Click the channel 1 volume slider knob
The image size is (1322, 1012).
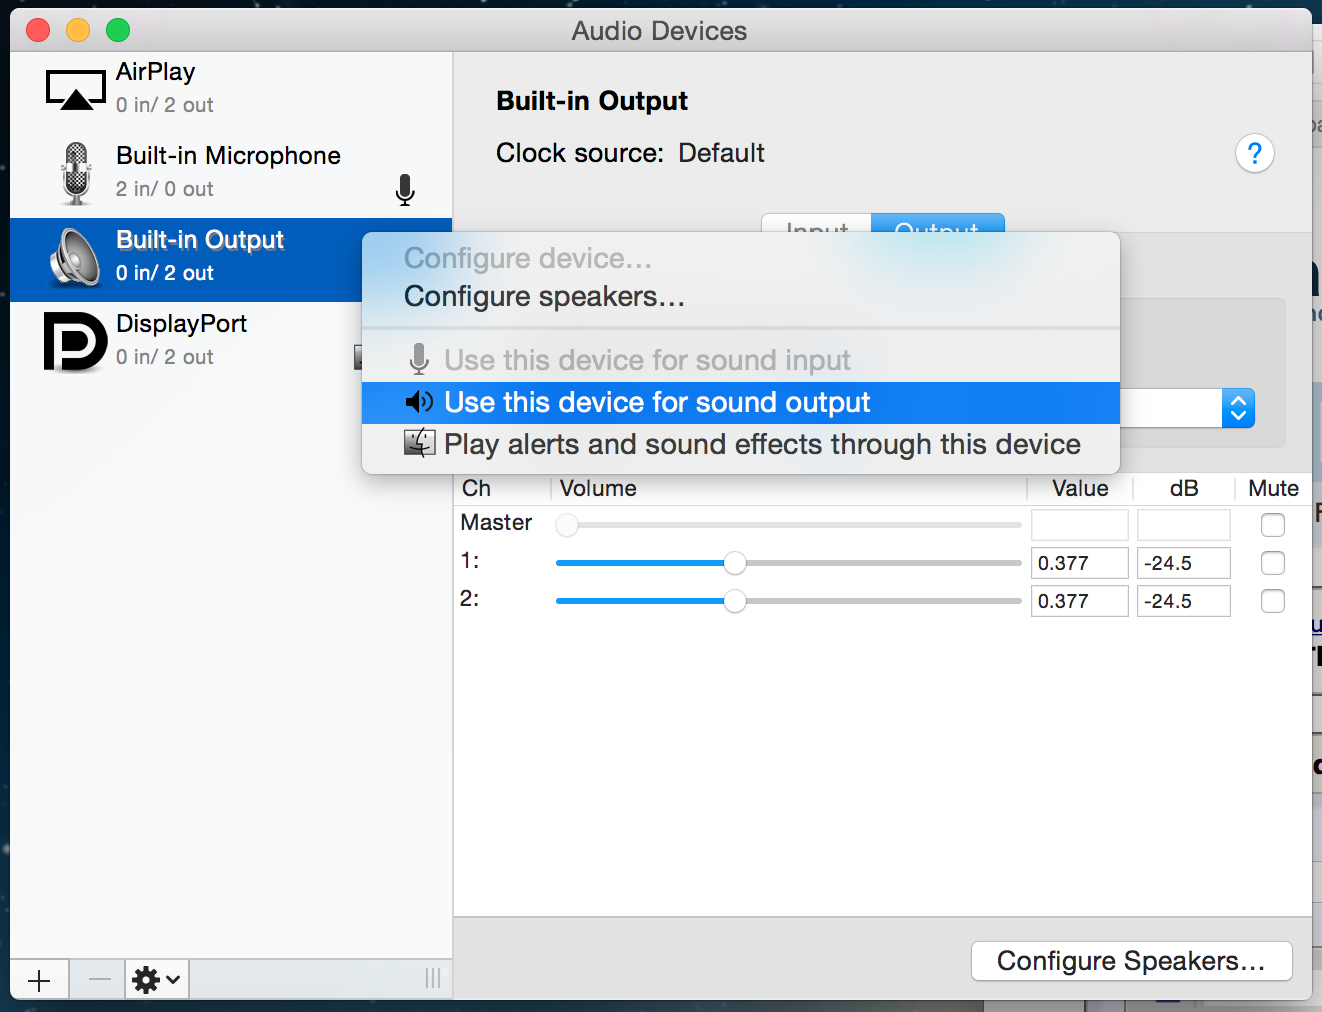pyautogui.click(x=735, y=563)
